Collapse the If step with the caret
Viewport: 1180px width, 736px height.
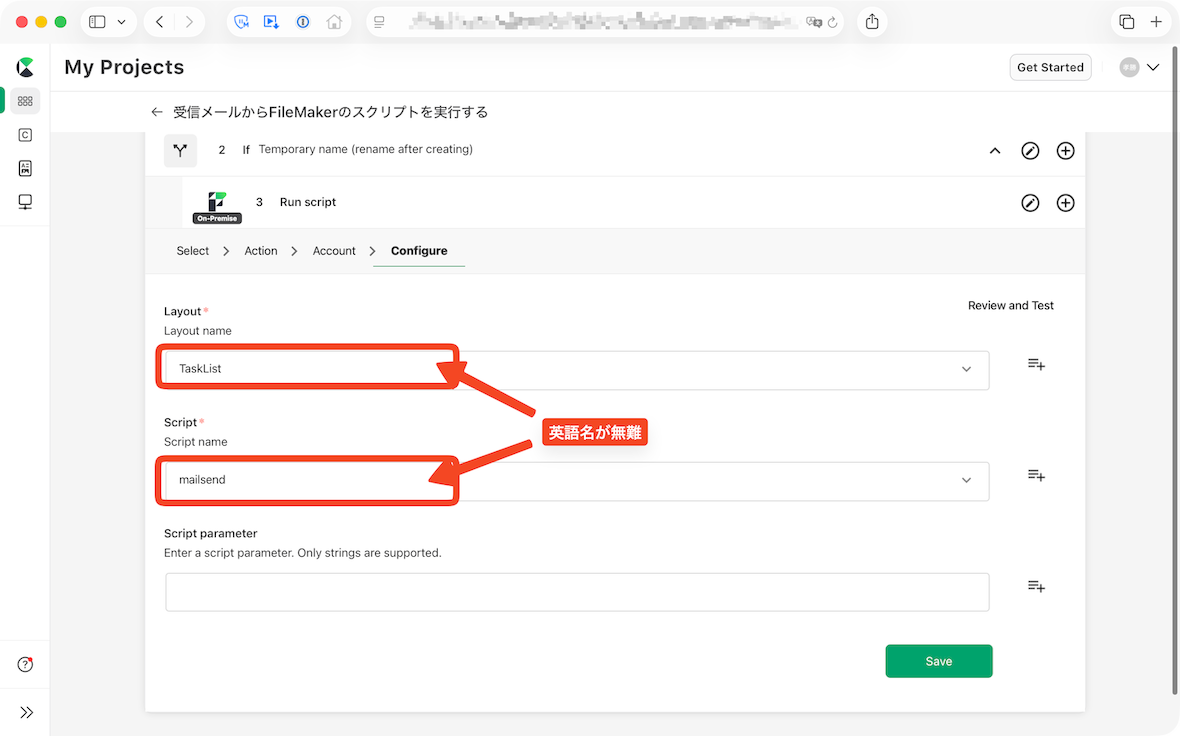coord(995,151)
